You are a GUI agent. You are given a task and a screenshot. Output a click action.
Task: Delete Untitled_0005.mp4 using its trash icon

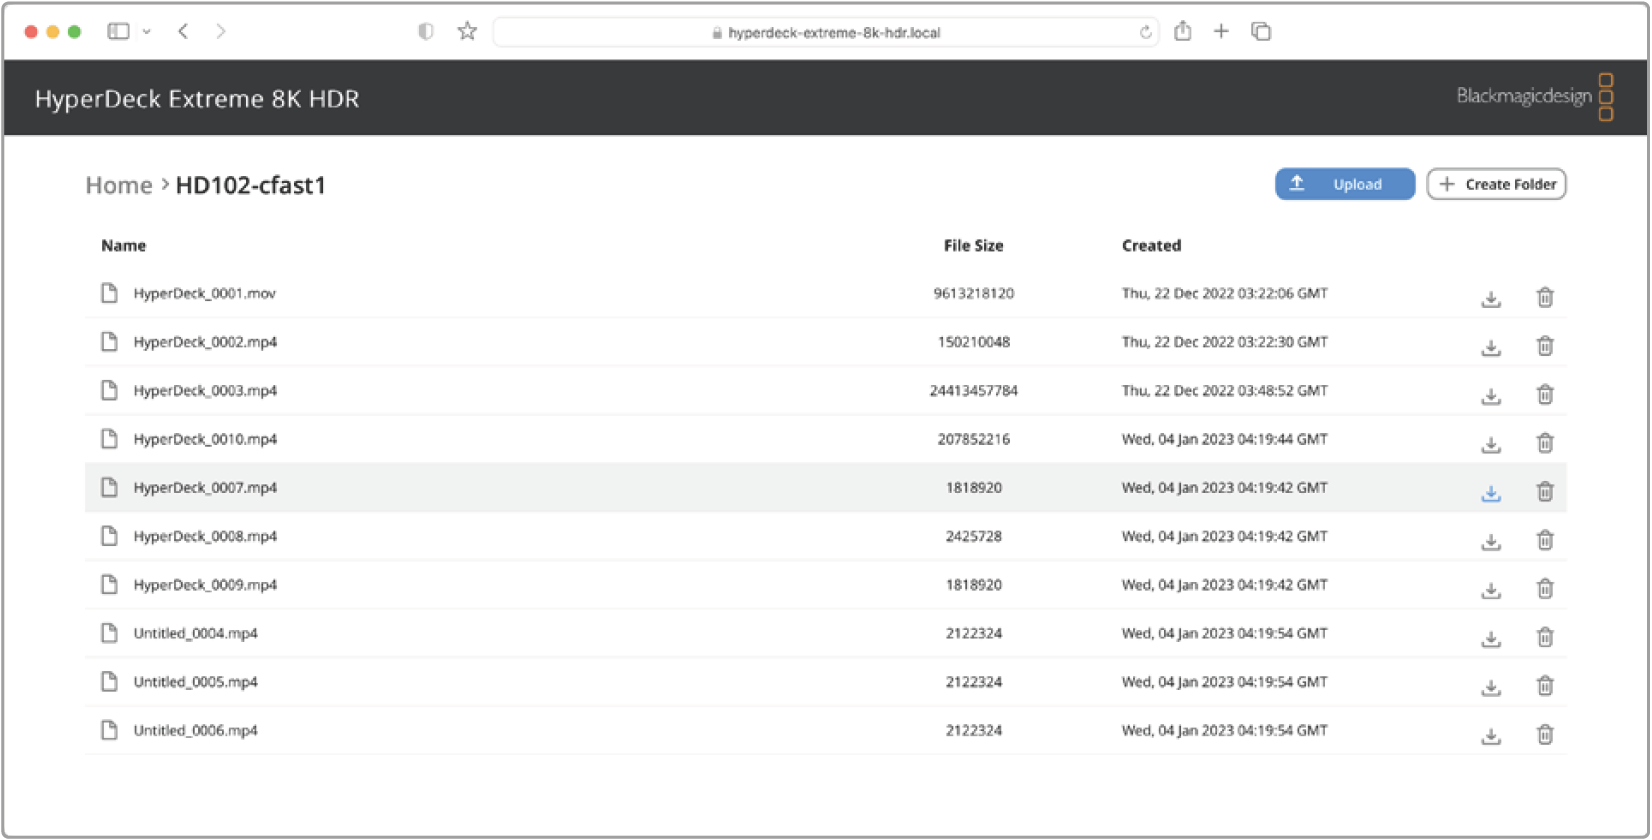(x=1545, y=686)
